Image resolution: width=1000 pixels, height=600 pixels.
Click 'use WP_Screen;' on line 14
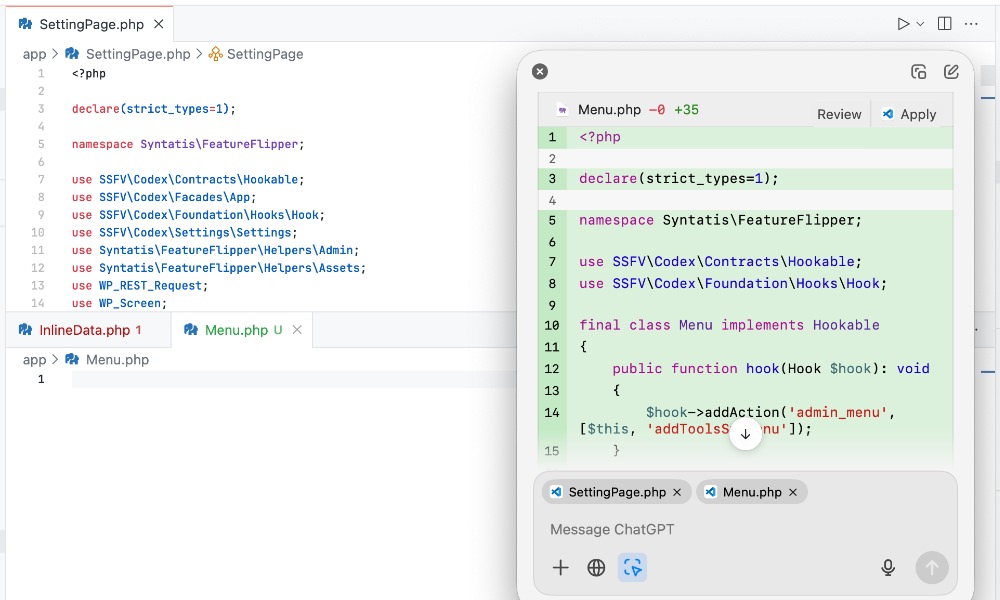(x=119, y=304)
